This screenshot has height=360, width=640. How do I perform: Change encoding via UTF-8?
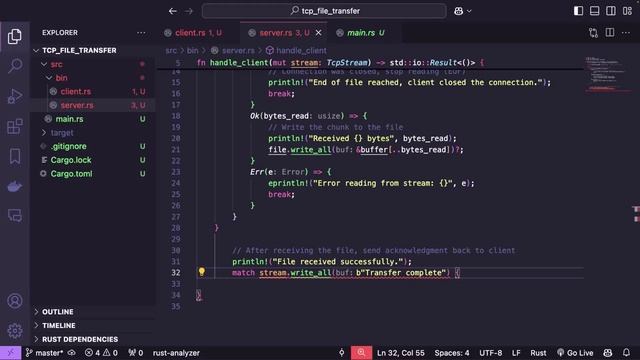(491, 353)
